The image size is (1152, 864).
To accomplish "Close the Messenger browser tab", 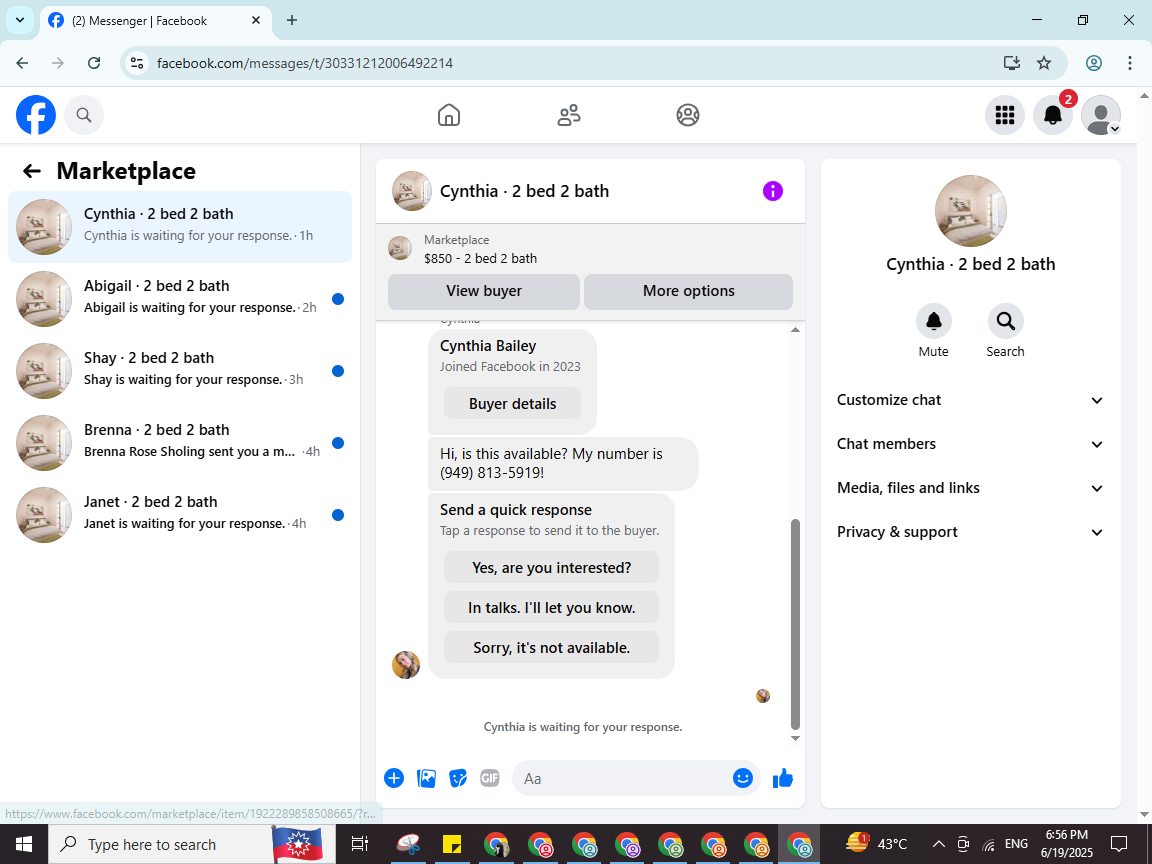I will coord(256,21).
